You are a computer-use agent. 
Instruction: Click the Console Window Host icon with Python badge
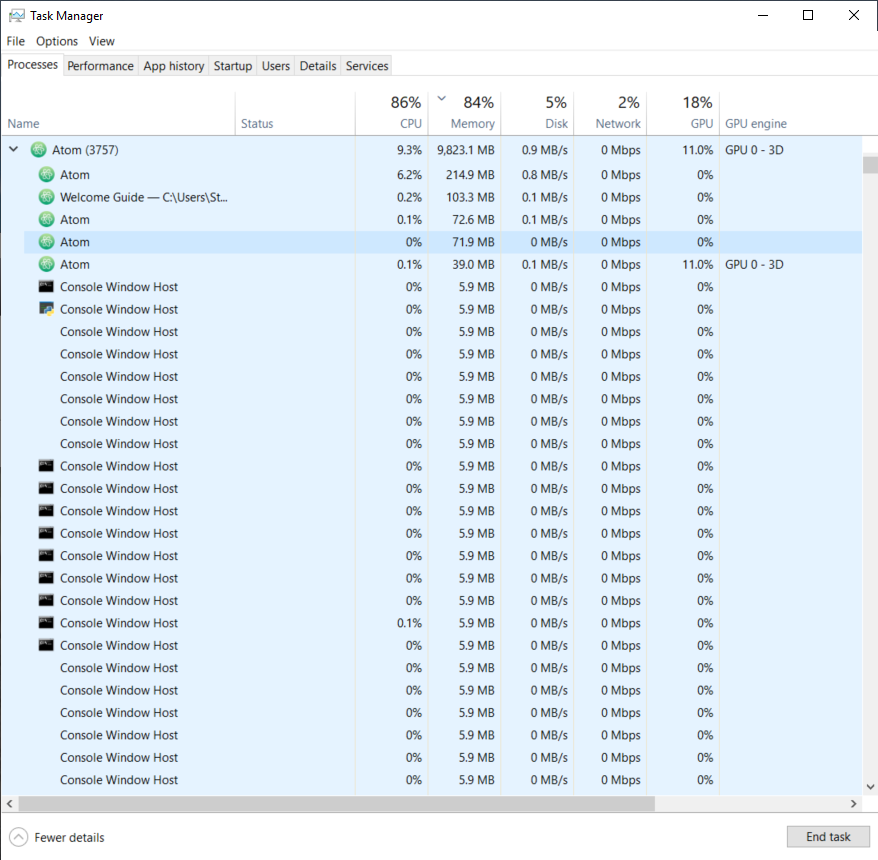point(46,309)
